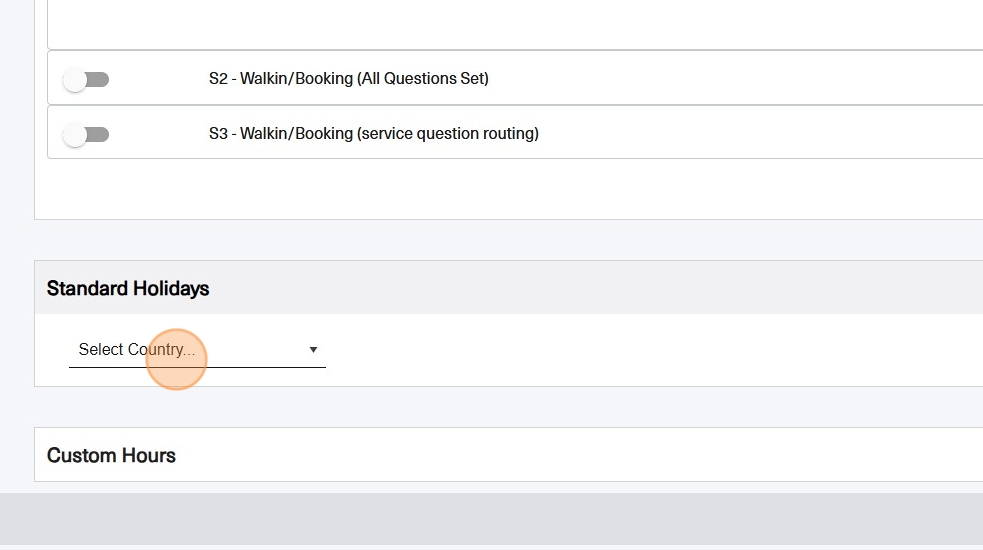The image size is (983, 550).
Task: Enable the S2 Walkin/Booking toggle
Action: [x=86, y=79]
